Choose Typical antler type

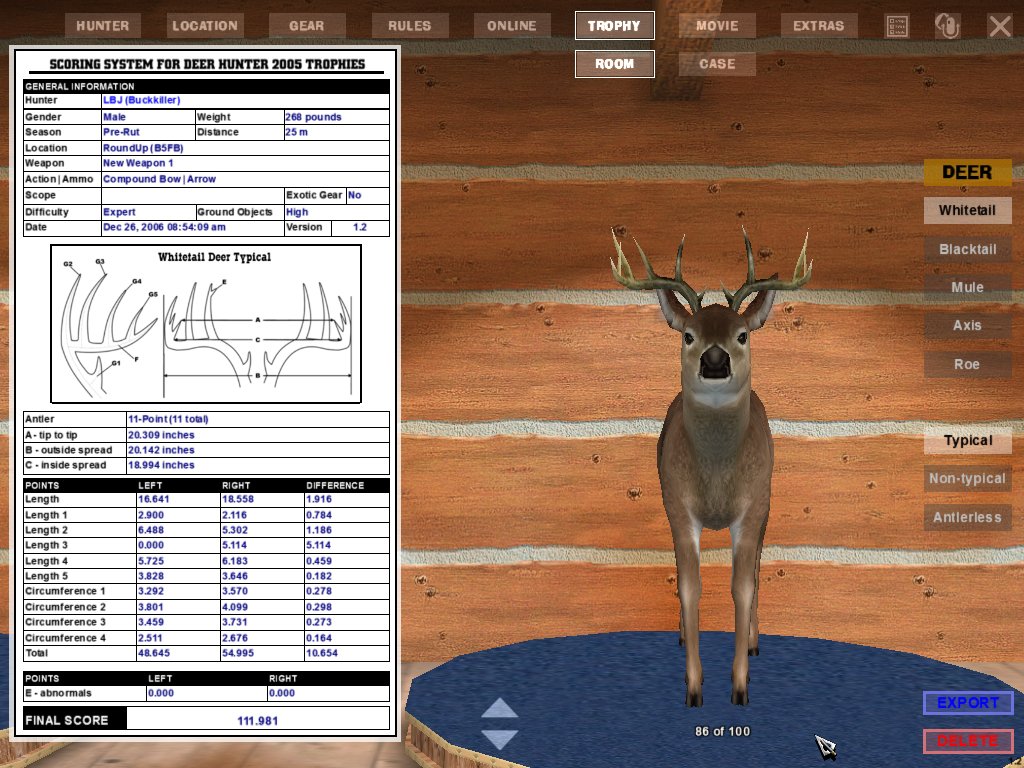(967, 441)
